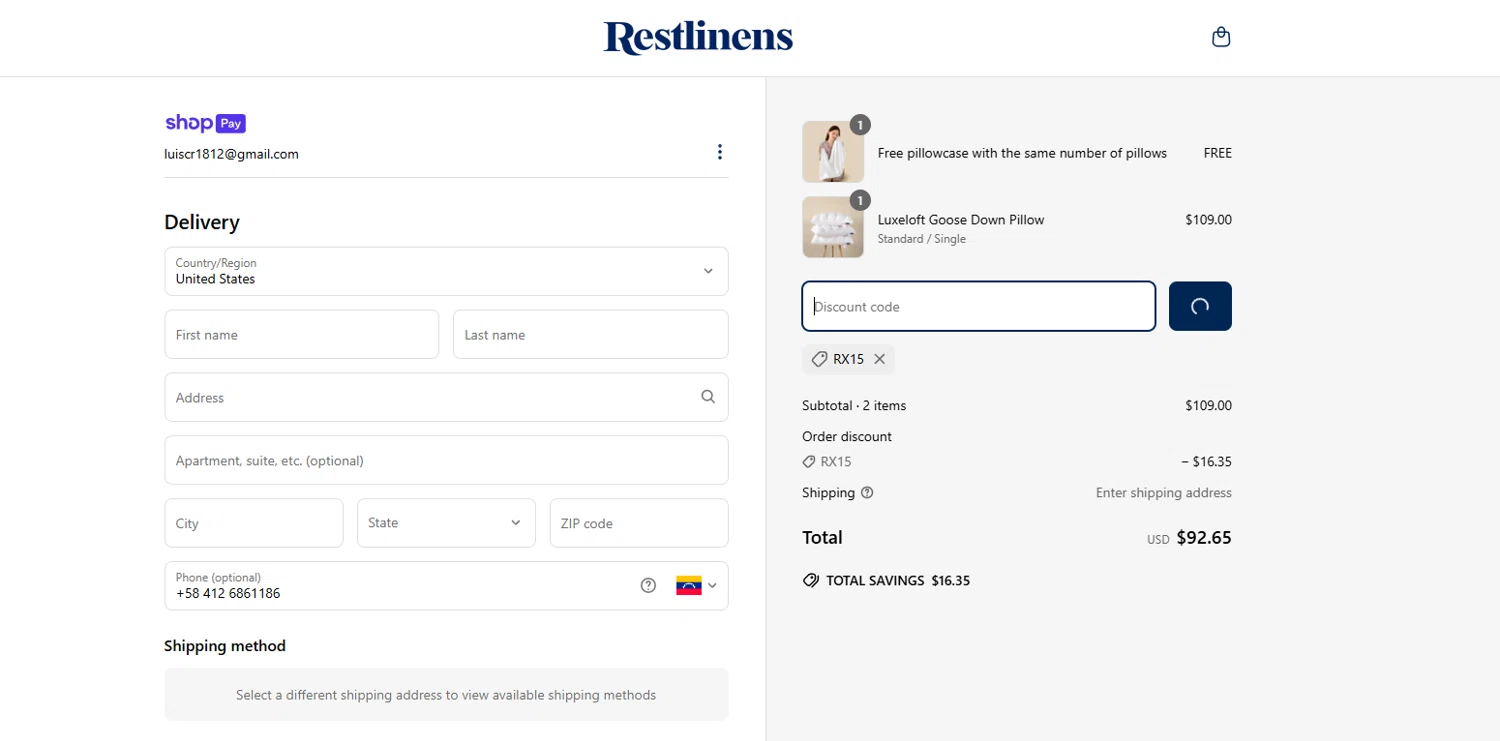Screen dimensions: 1500x741
Task: Click the − $16.35 discount amount
Action: [x=1206, y=462]
